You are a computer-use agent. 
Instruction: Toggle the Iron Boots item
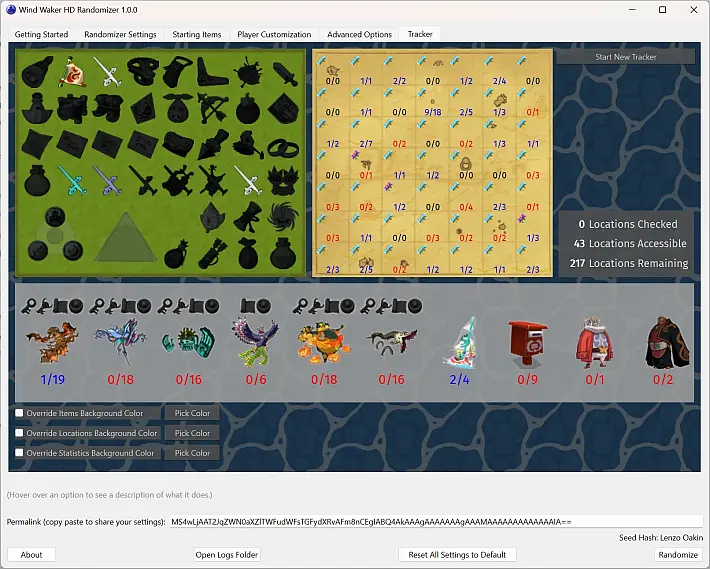[x=108, y=109]
